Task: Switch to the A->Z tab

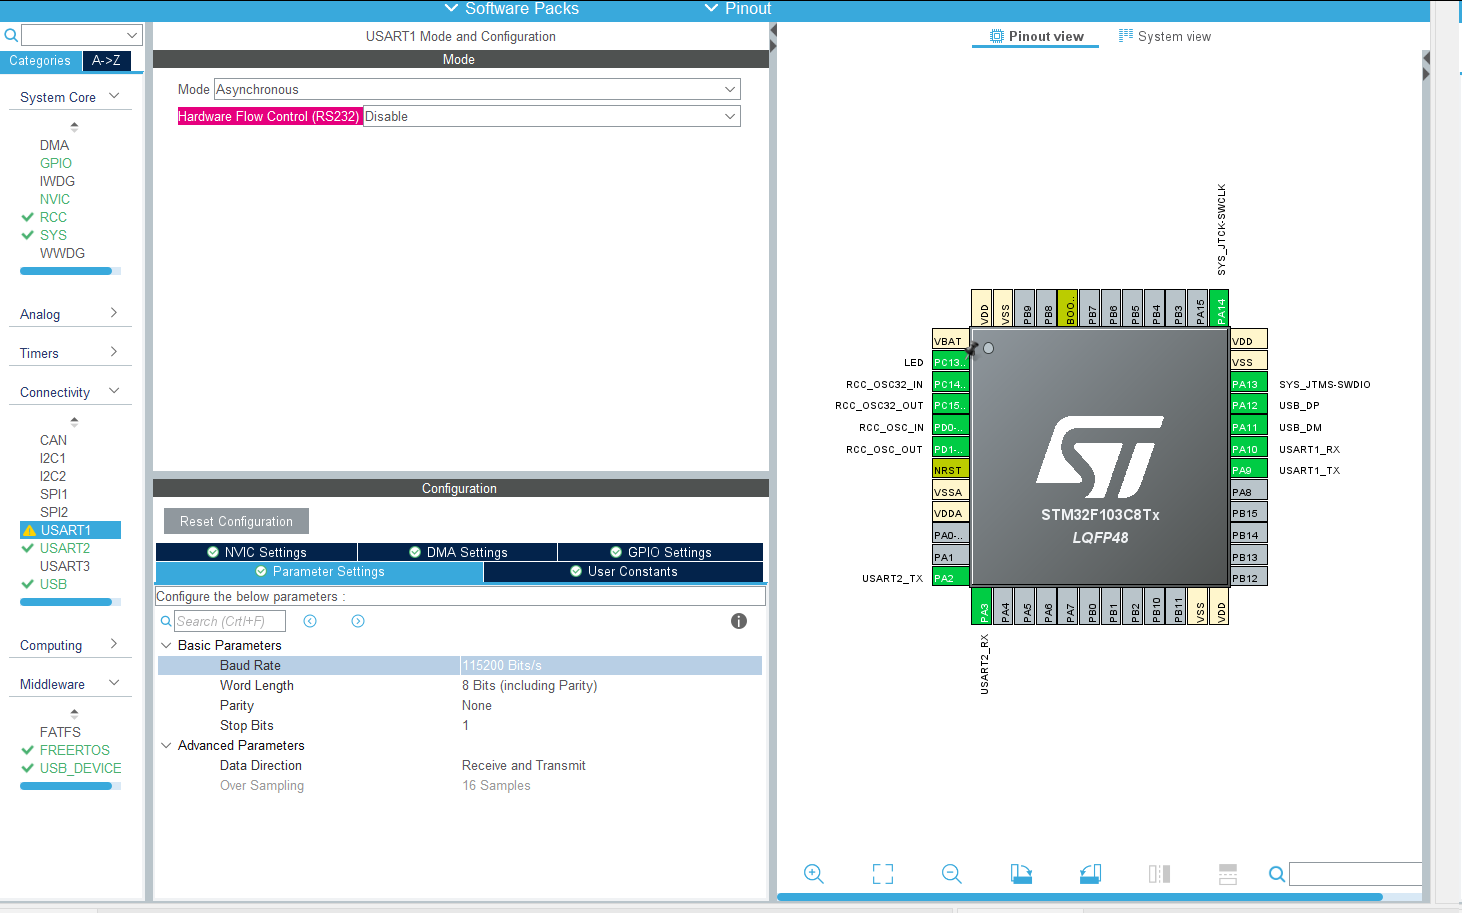Action: pyautogui.click(x=106, y=61)
